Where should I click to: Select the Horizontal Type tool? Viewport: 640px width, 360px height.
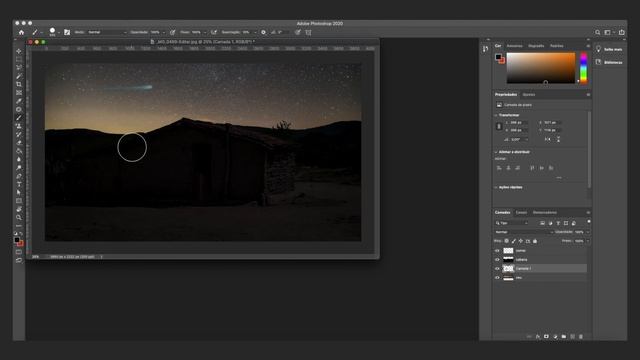(19, 184)
